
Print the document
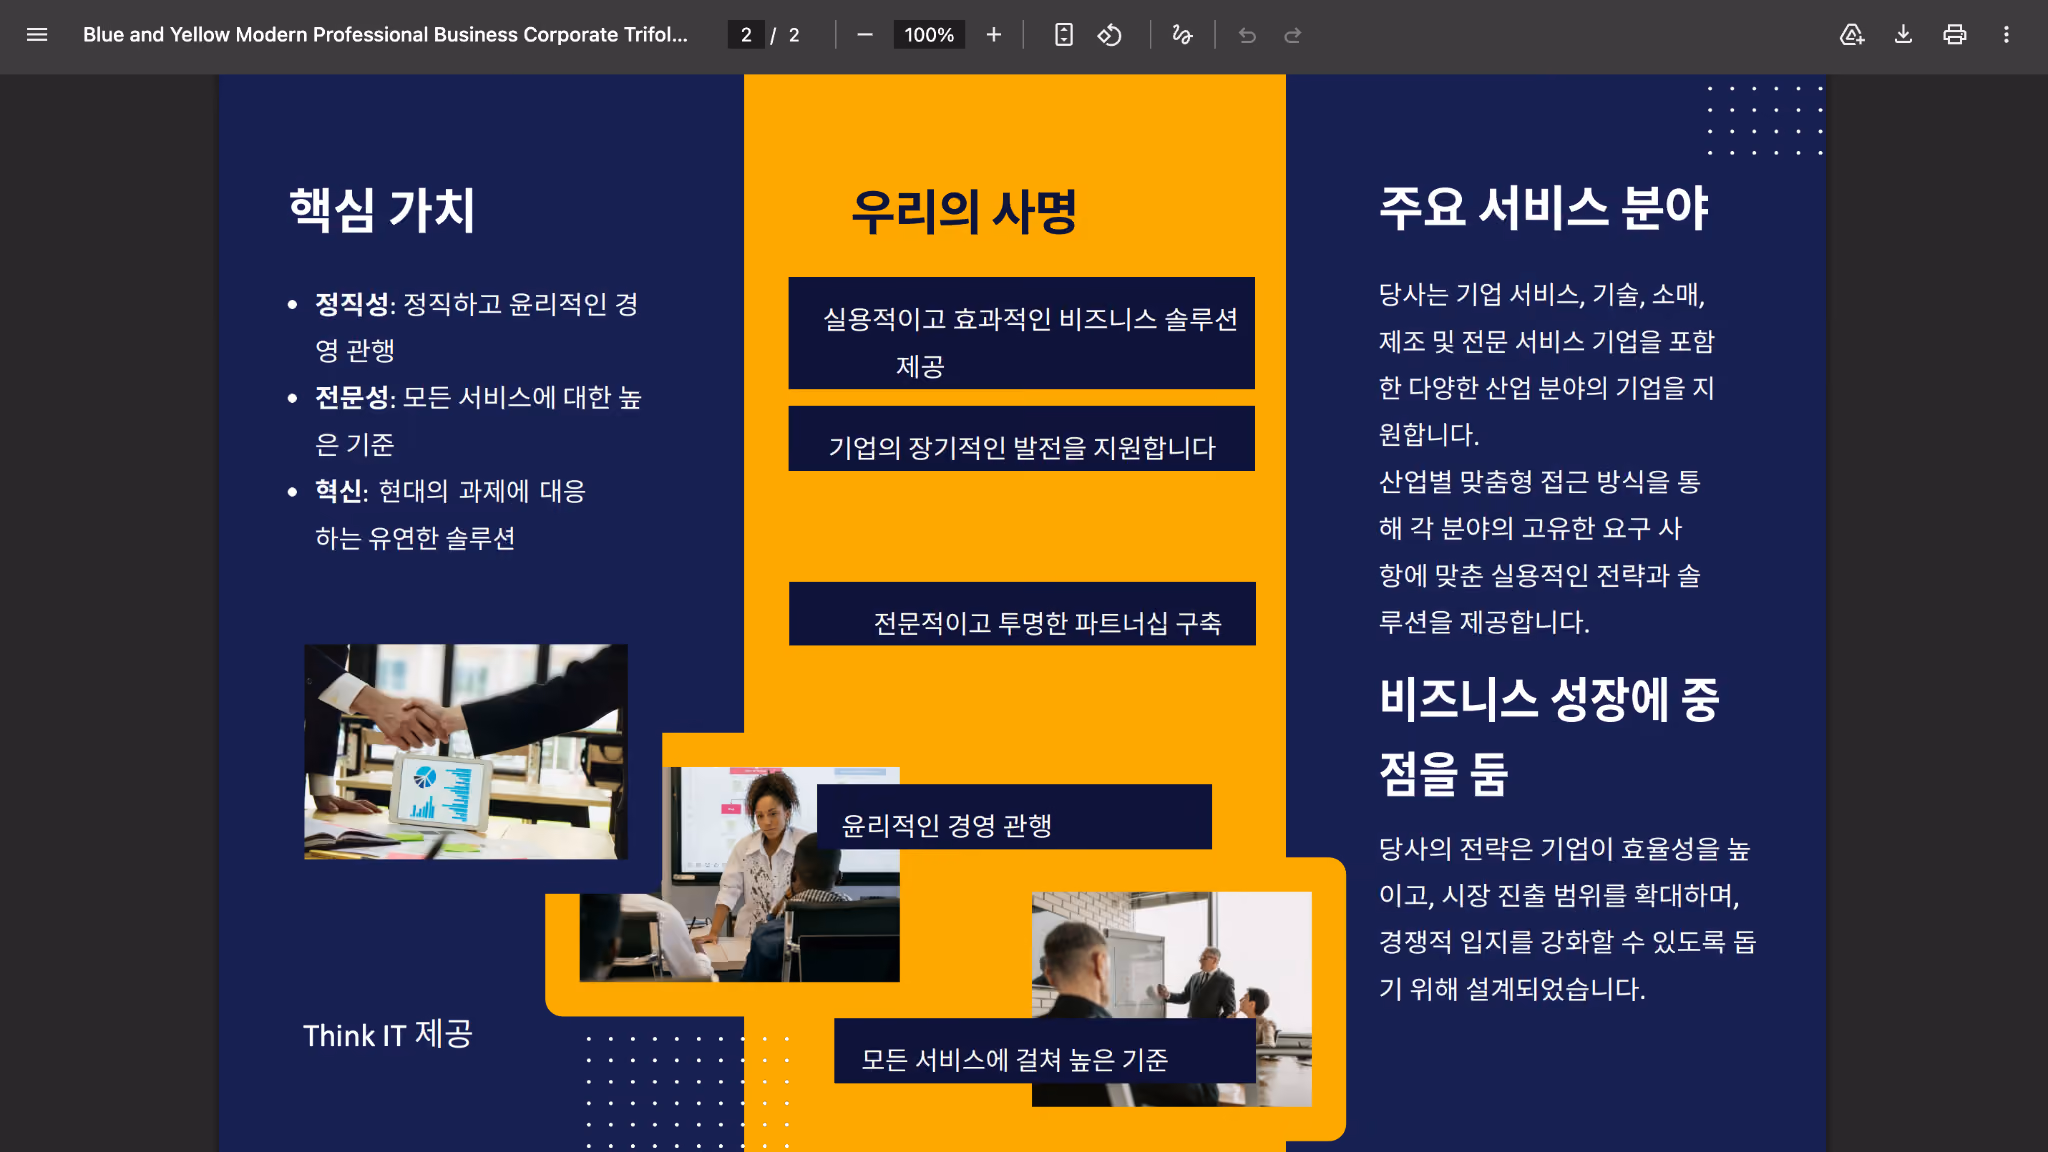1955,35
